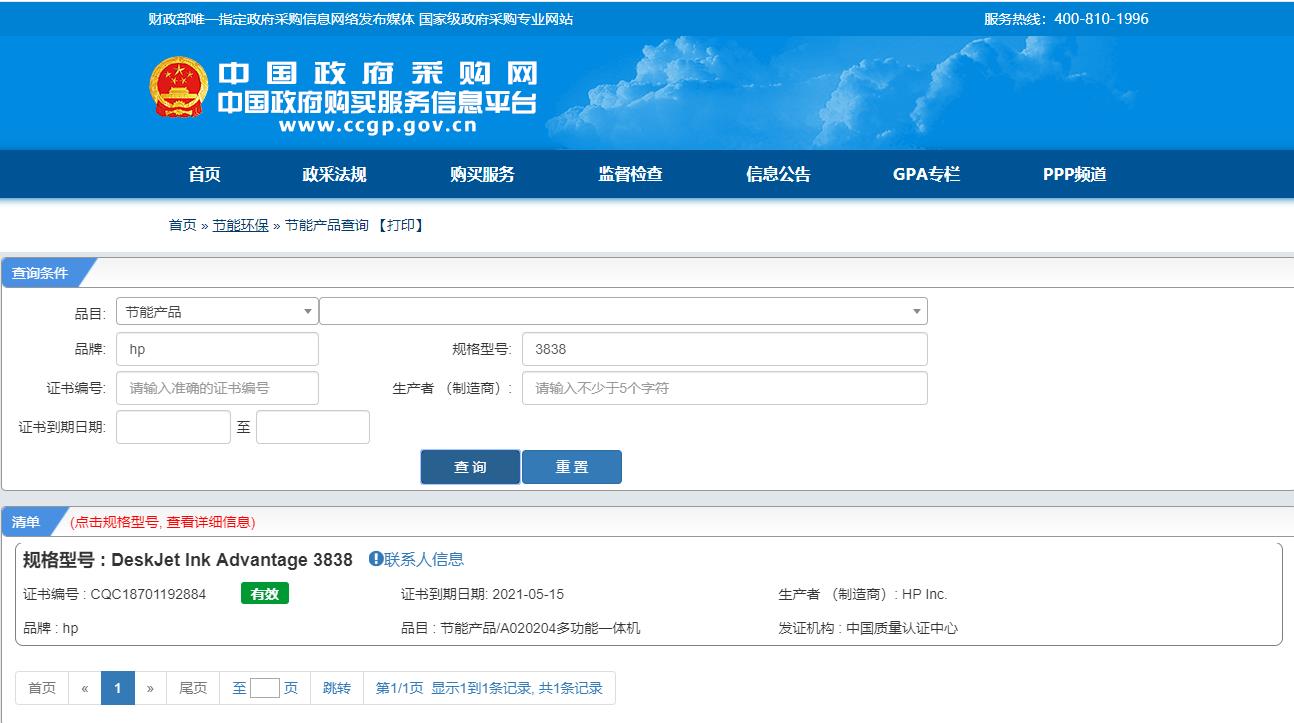This screenshot has height=723, width=1294.
Task: Select the 清单 list tab
Action: pyautogui.click(x=26, y=522)
